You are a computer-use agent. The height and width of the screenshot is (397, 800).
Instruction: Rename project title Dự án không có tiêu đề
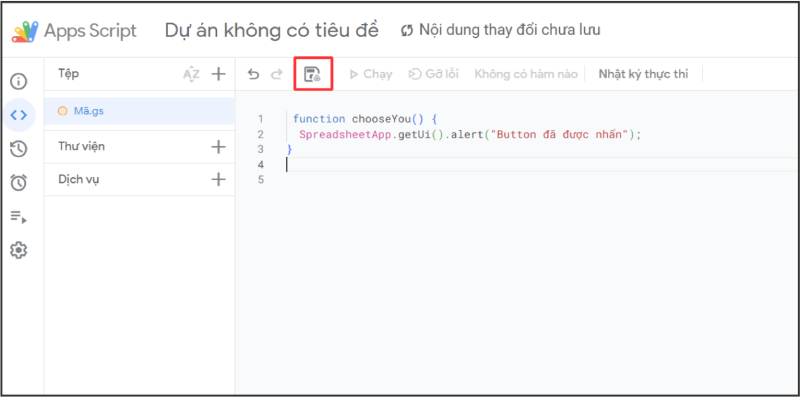tap(271, 31)
